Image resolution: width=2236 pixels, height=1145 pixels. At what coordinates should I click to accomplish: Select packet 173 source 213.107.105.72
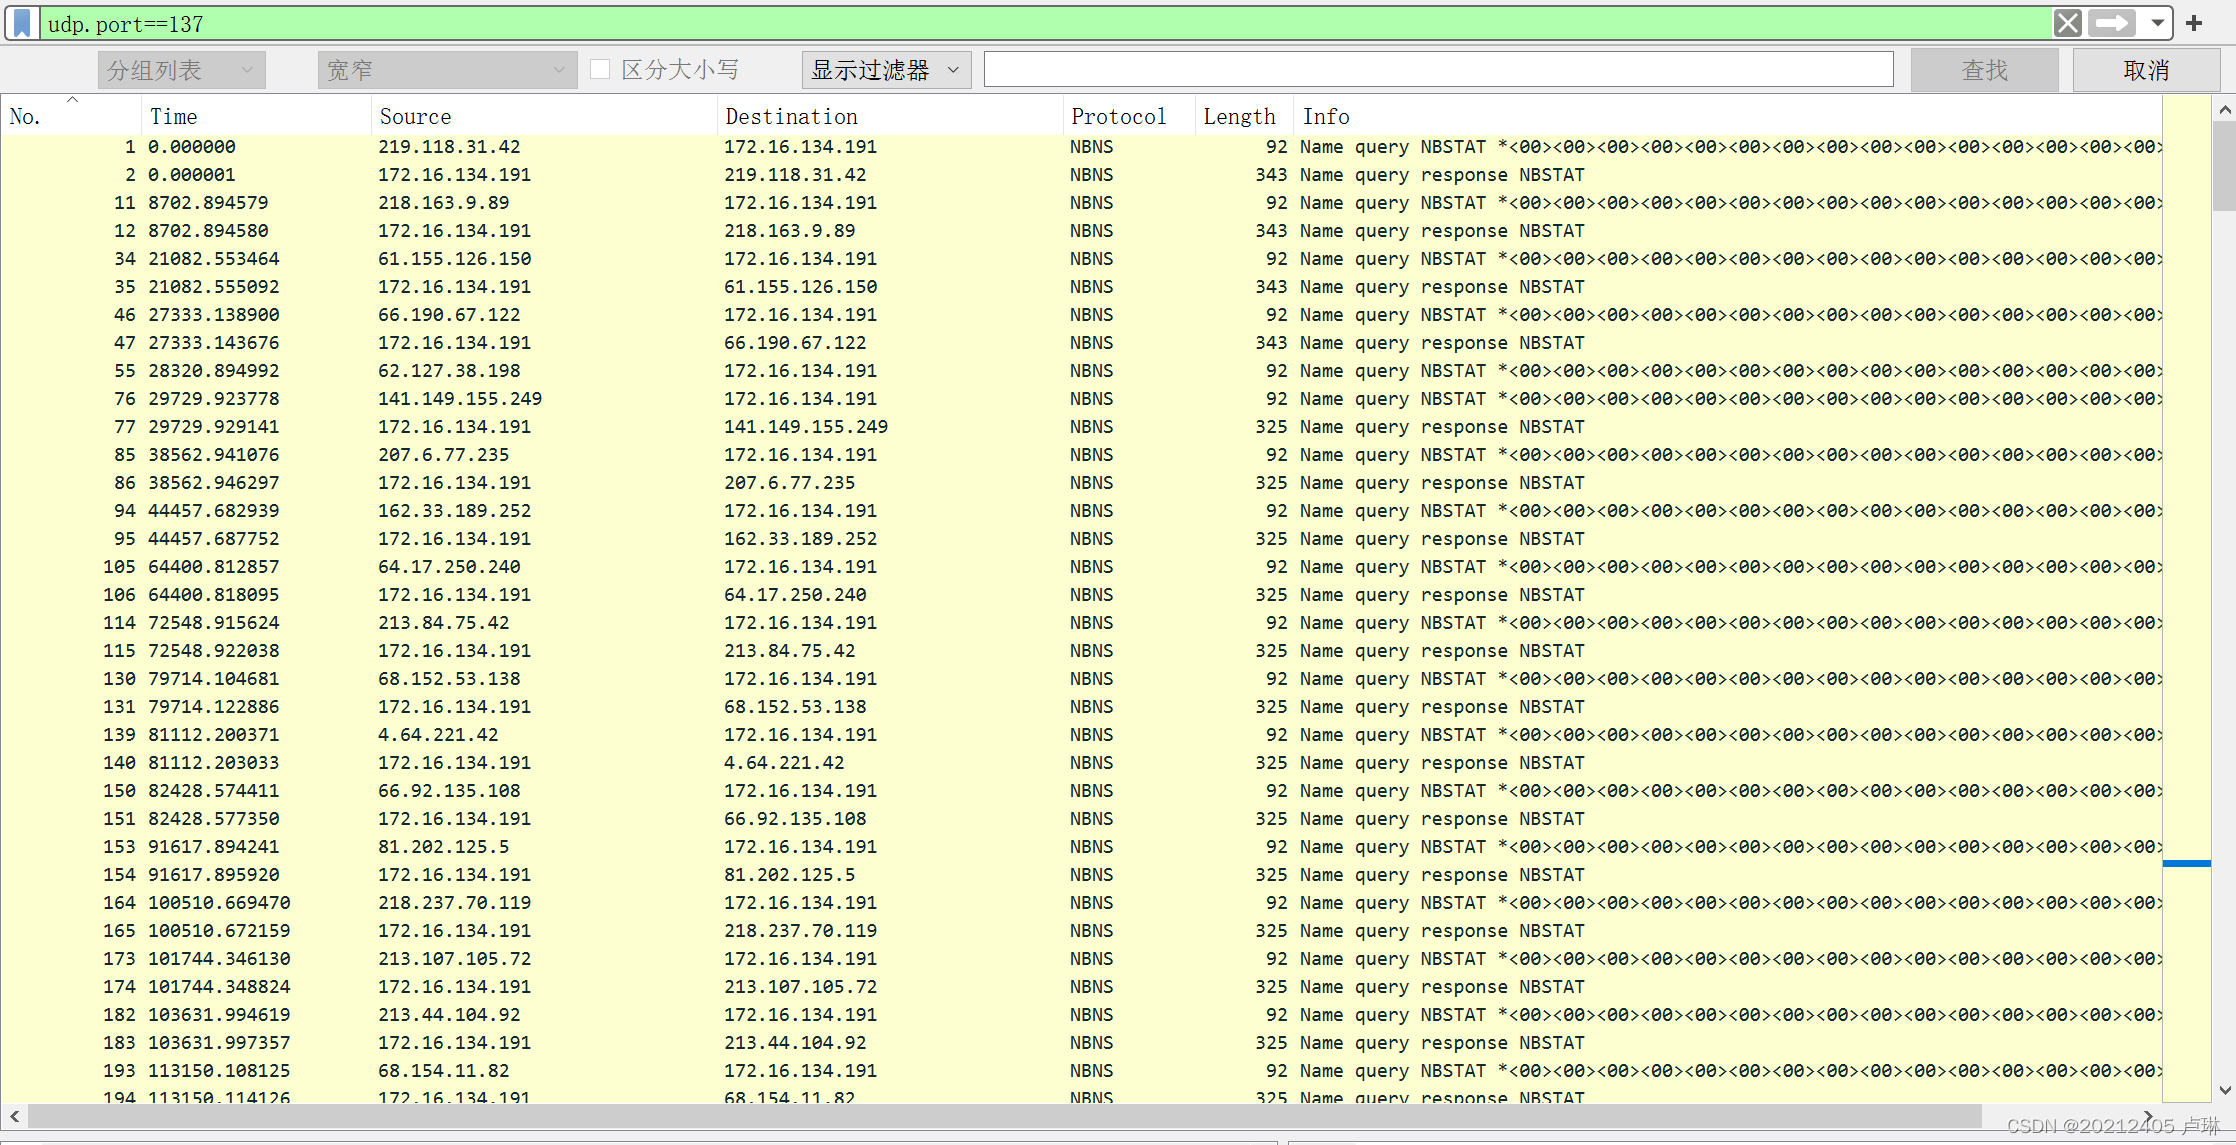(1081, 959)
